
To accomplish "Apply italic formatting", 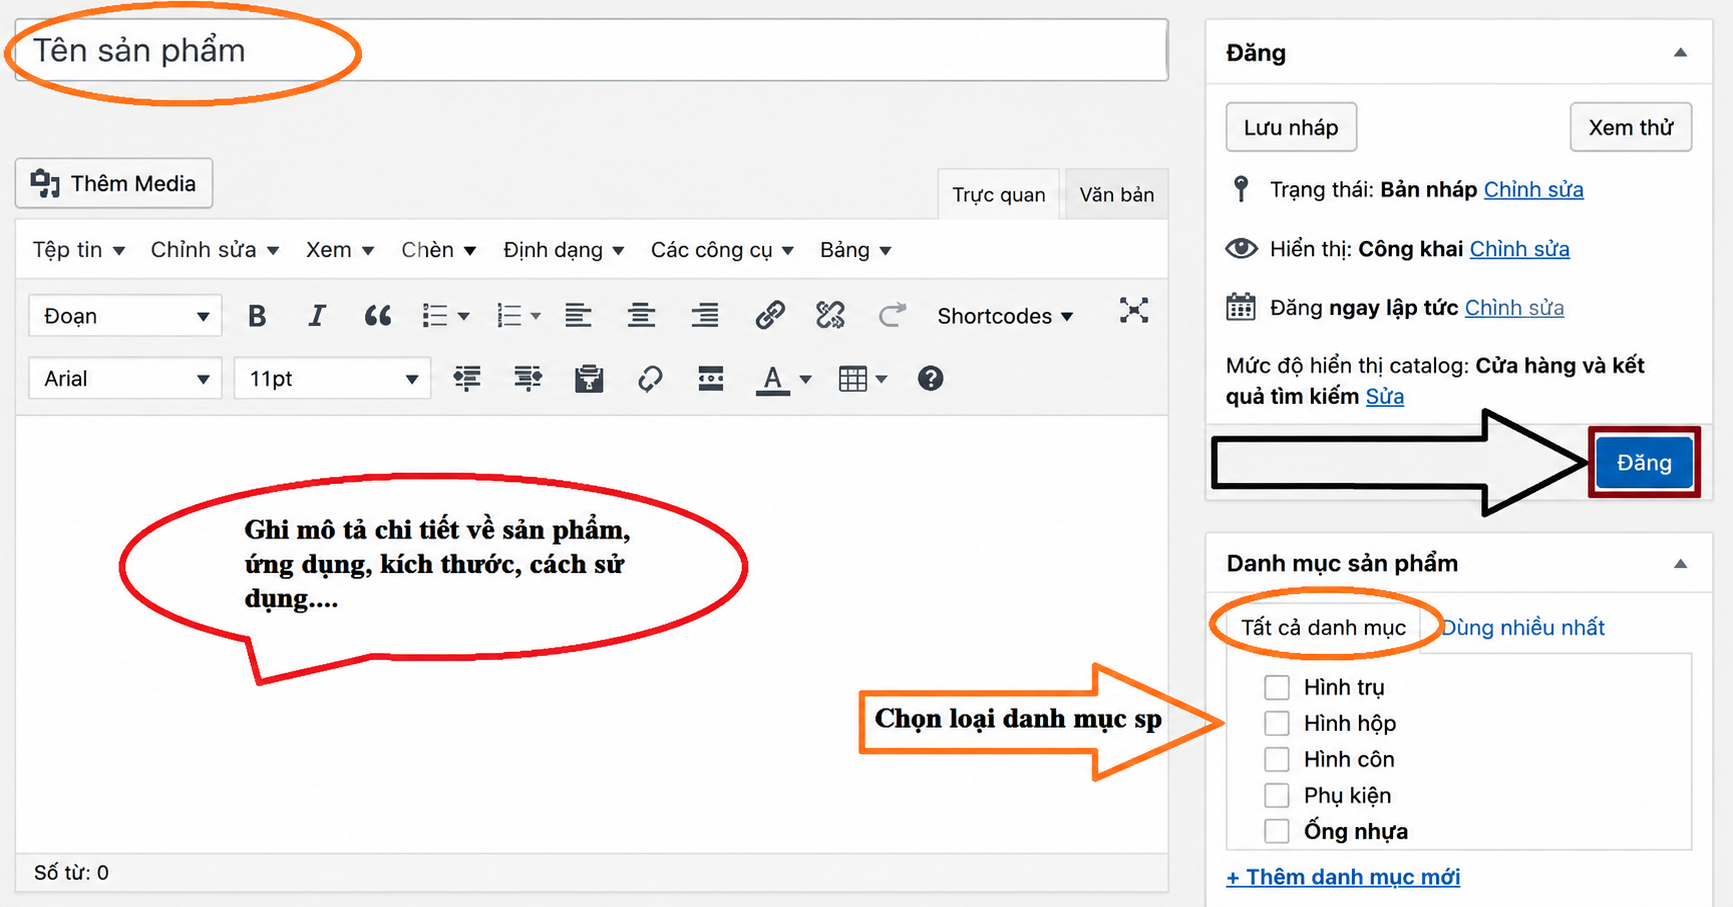I will tap(316, 316).
